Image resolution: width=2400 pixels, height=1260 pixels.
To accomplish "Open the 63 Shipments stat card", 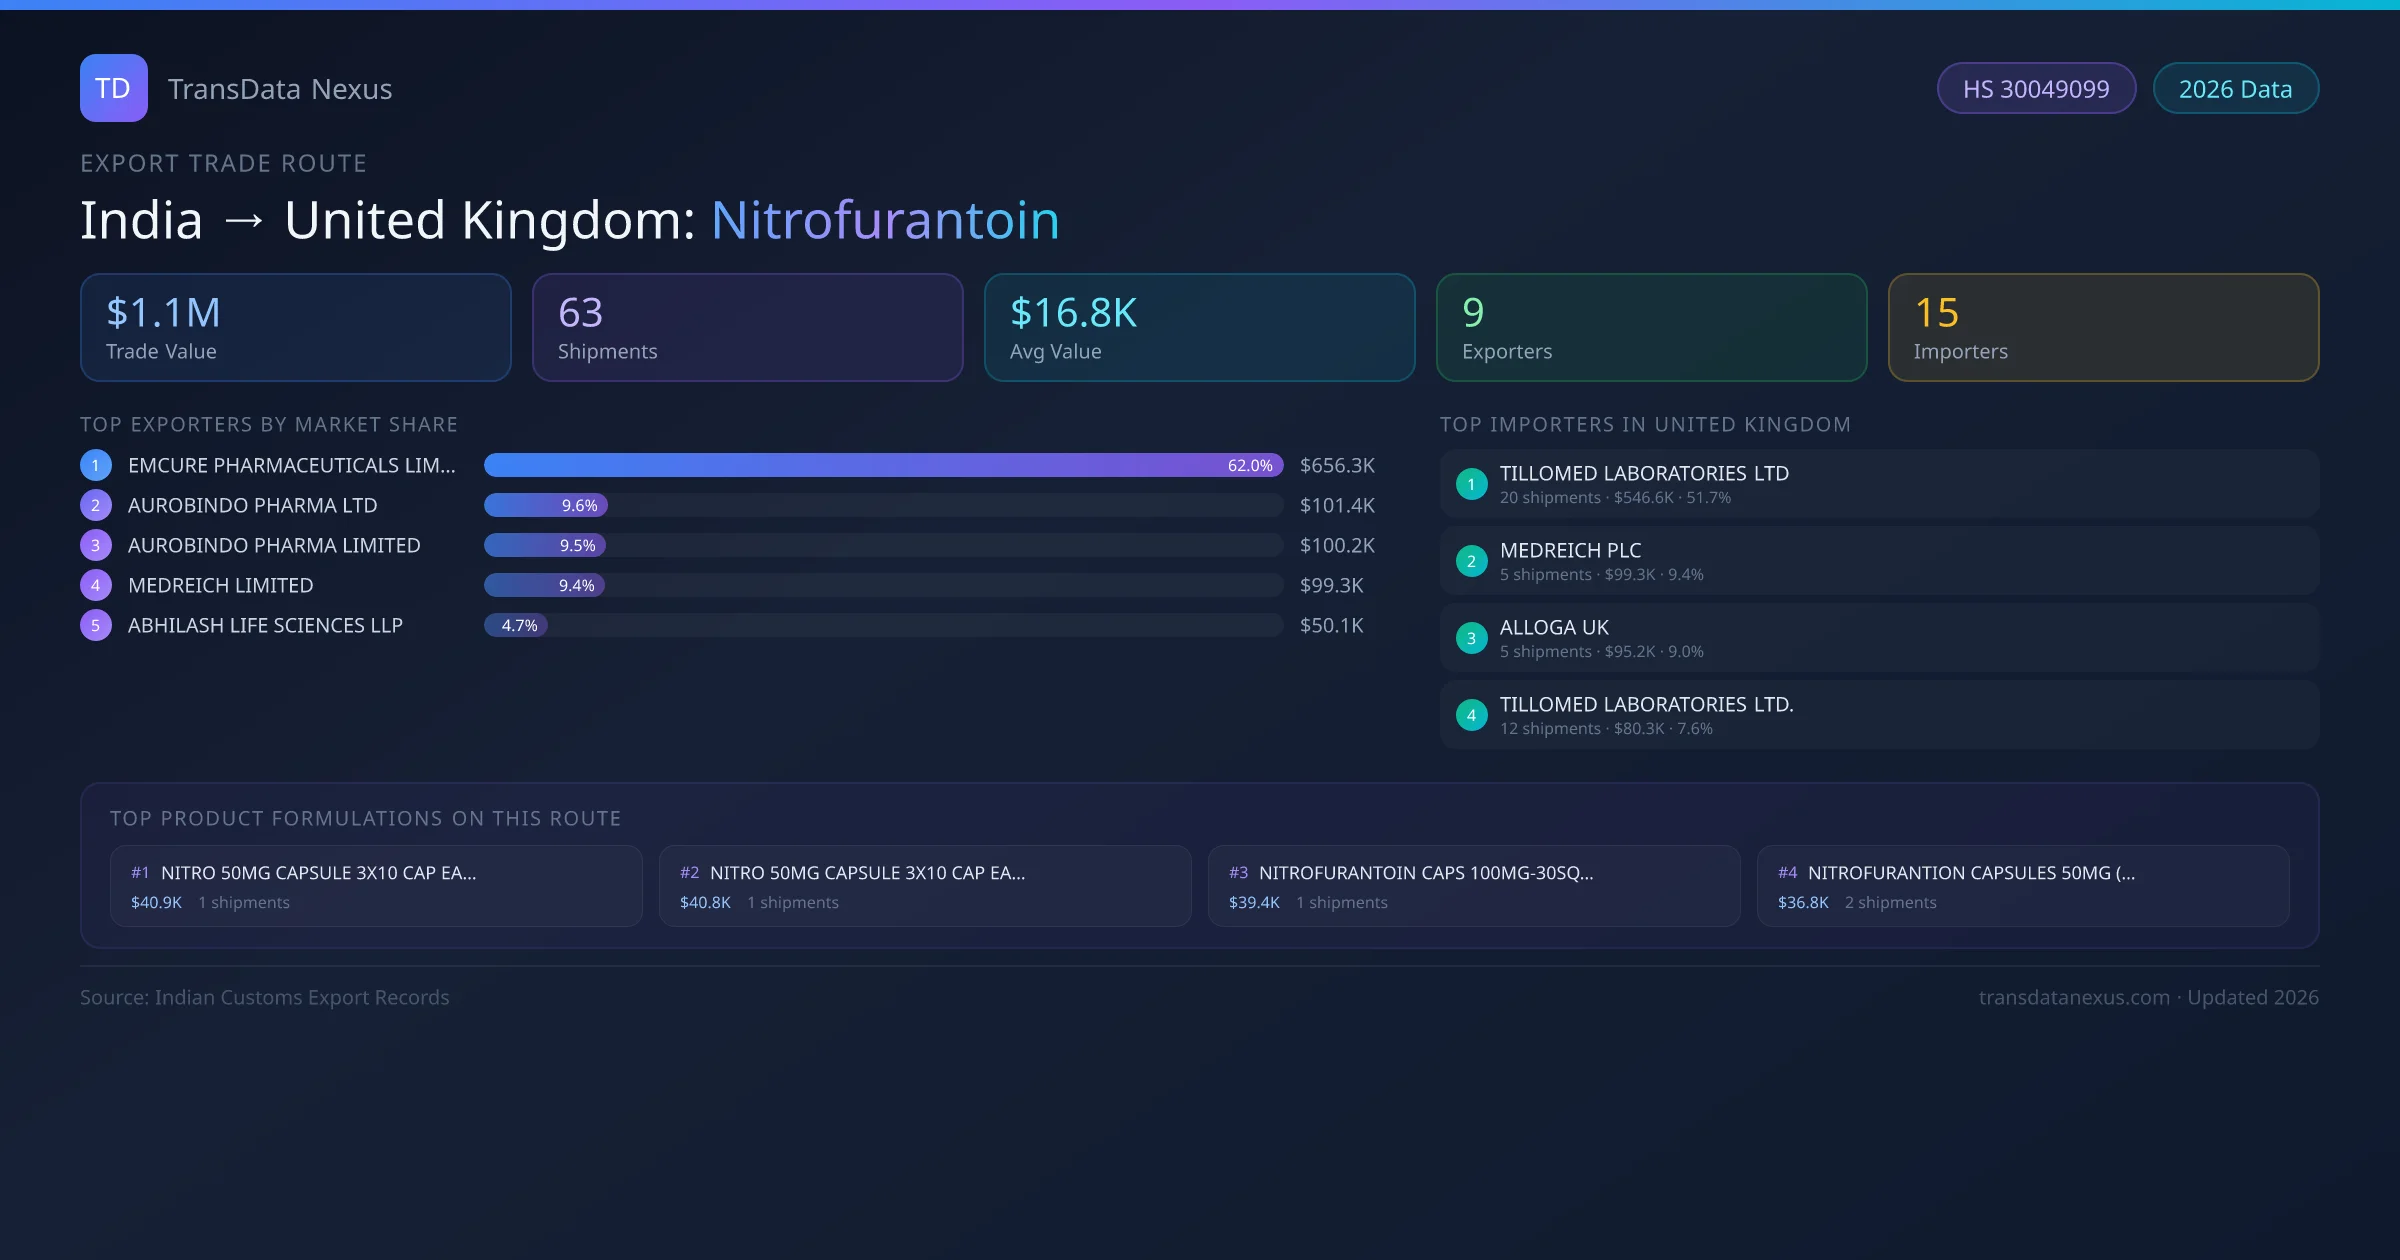I will pos(747,328).
